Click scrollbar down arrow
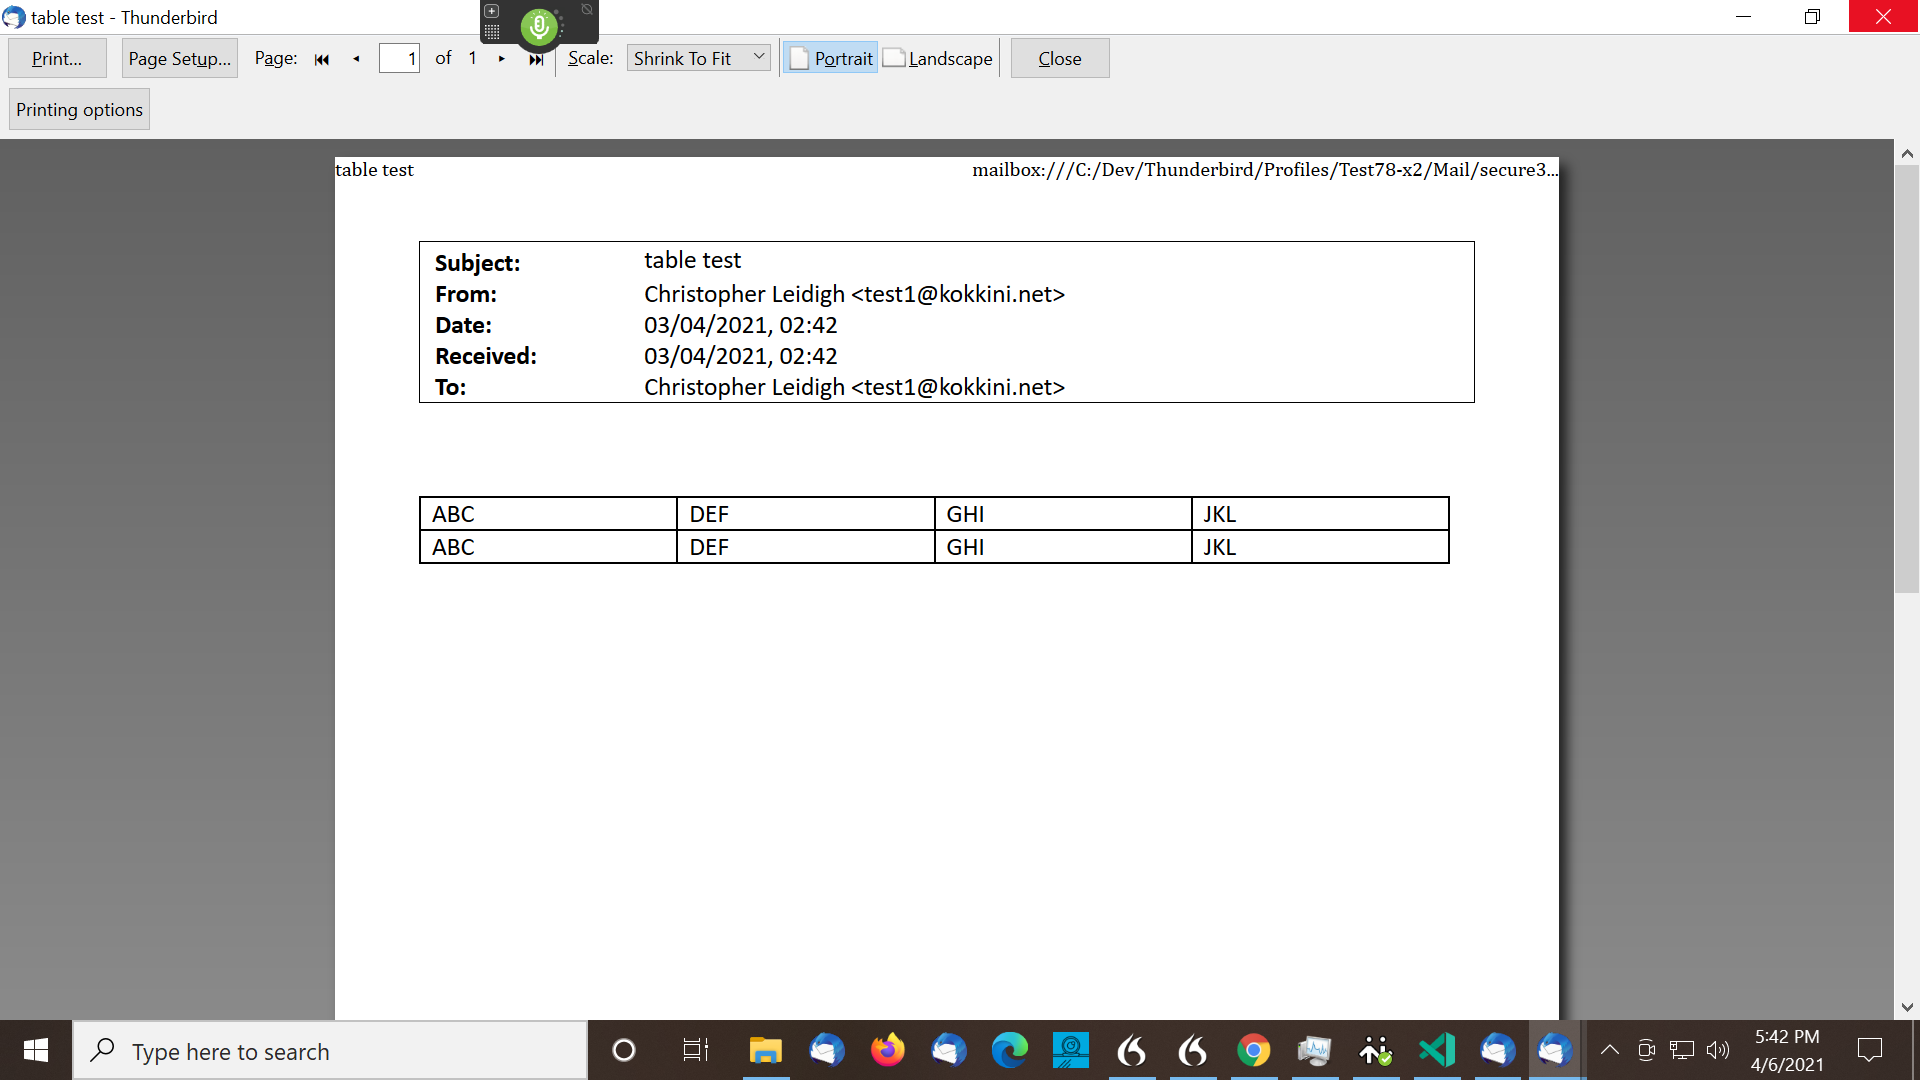This screenshot has width=1920, height=1080. (x=1907, y=1007)
